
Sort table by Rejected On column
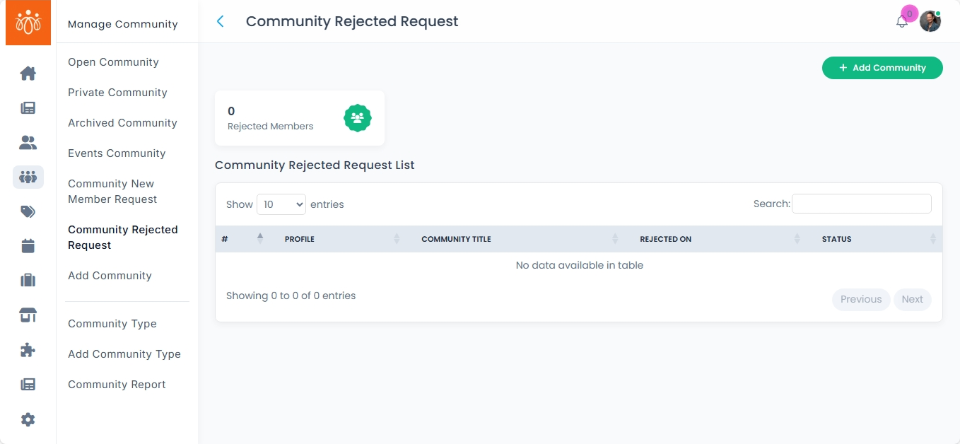coord(720,239)
